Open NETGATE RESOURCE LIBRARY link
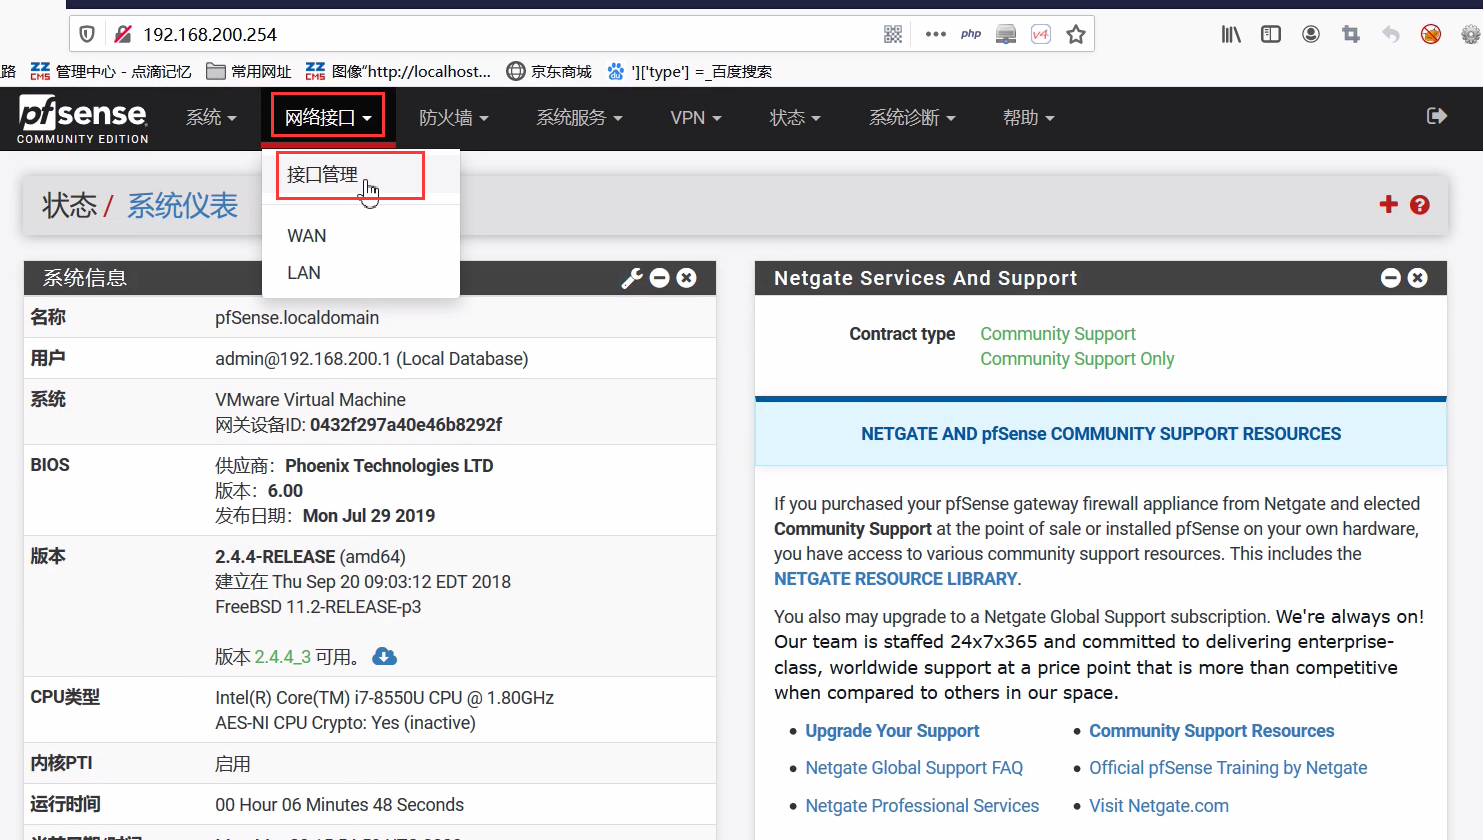 (896, 579)
